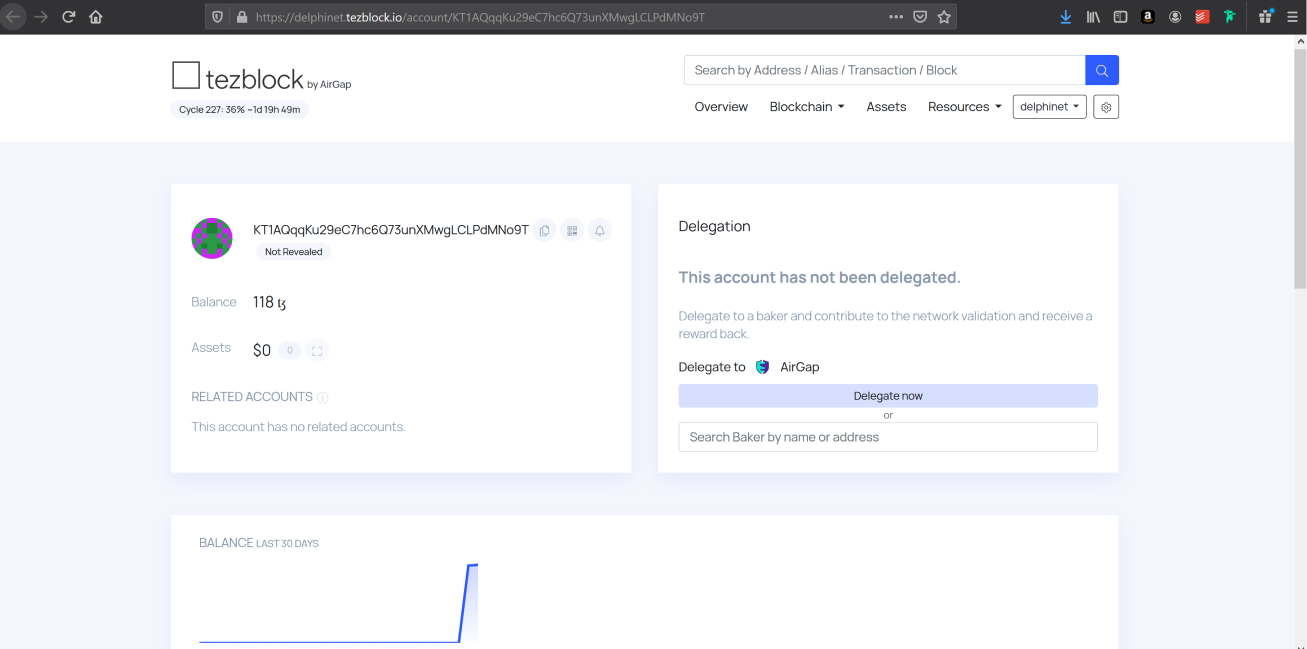
Task: Open What's New gift icon
Action: [x=1265, y=17]
